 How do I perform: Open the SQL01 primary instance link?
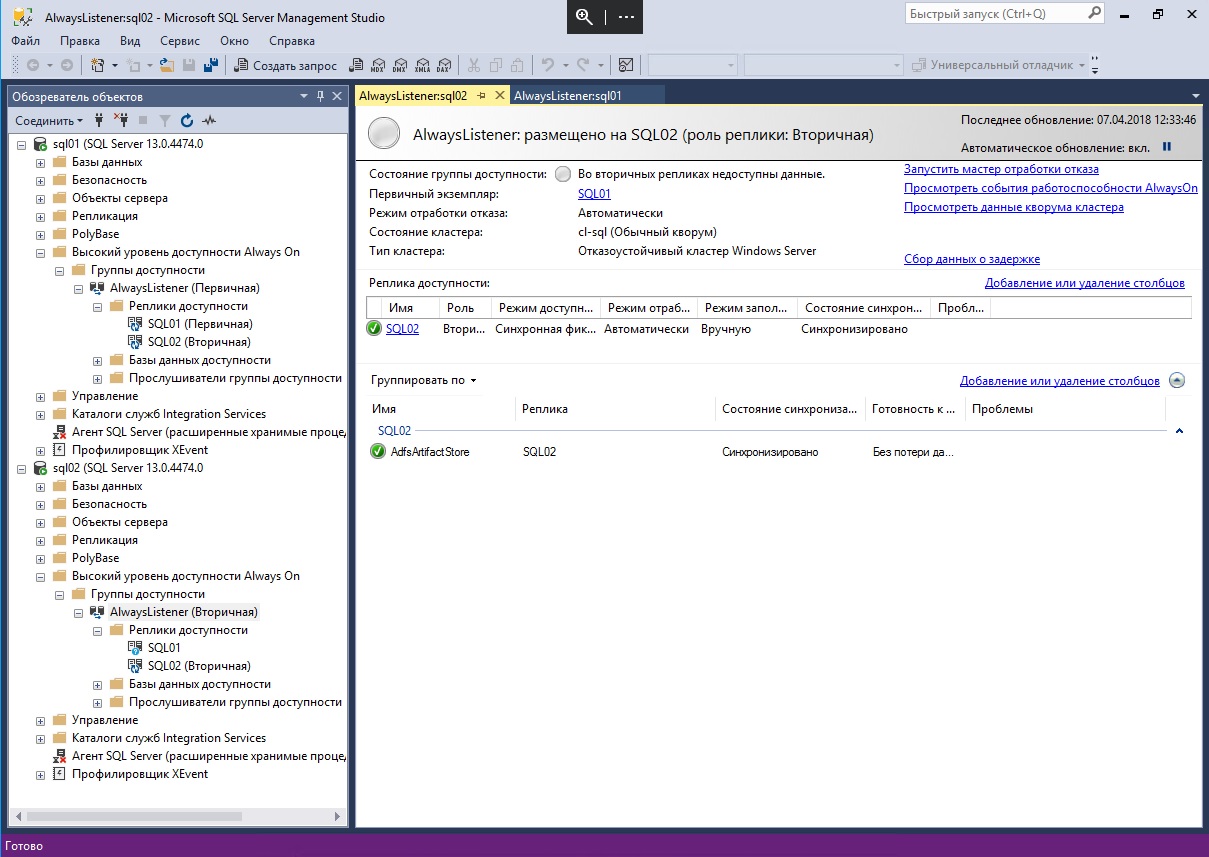(x=594, y=194)
